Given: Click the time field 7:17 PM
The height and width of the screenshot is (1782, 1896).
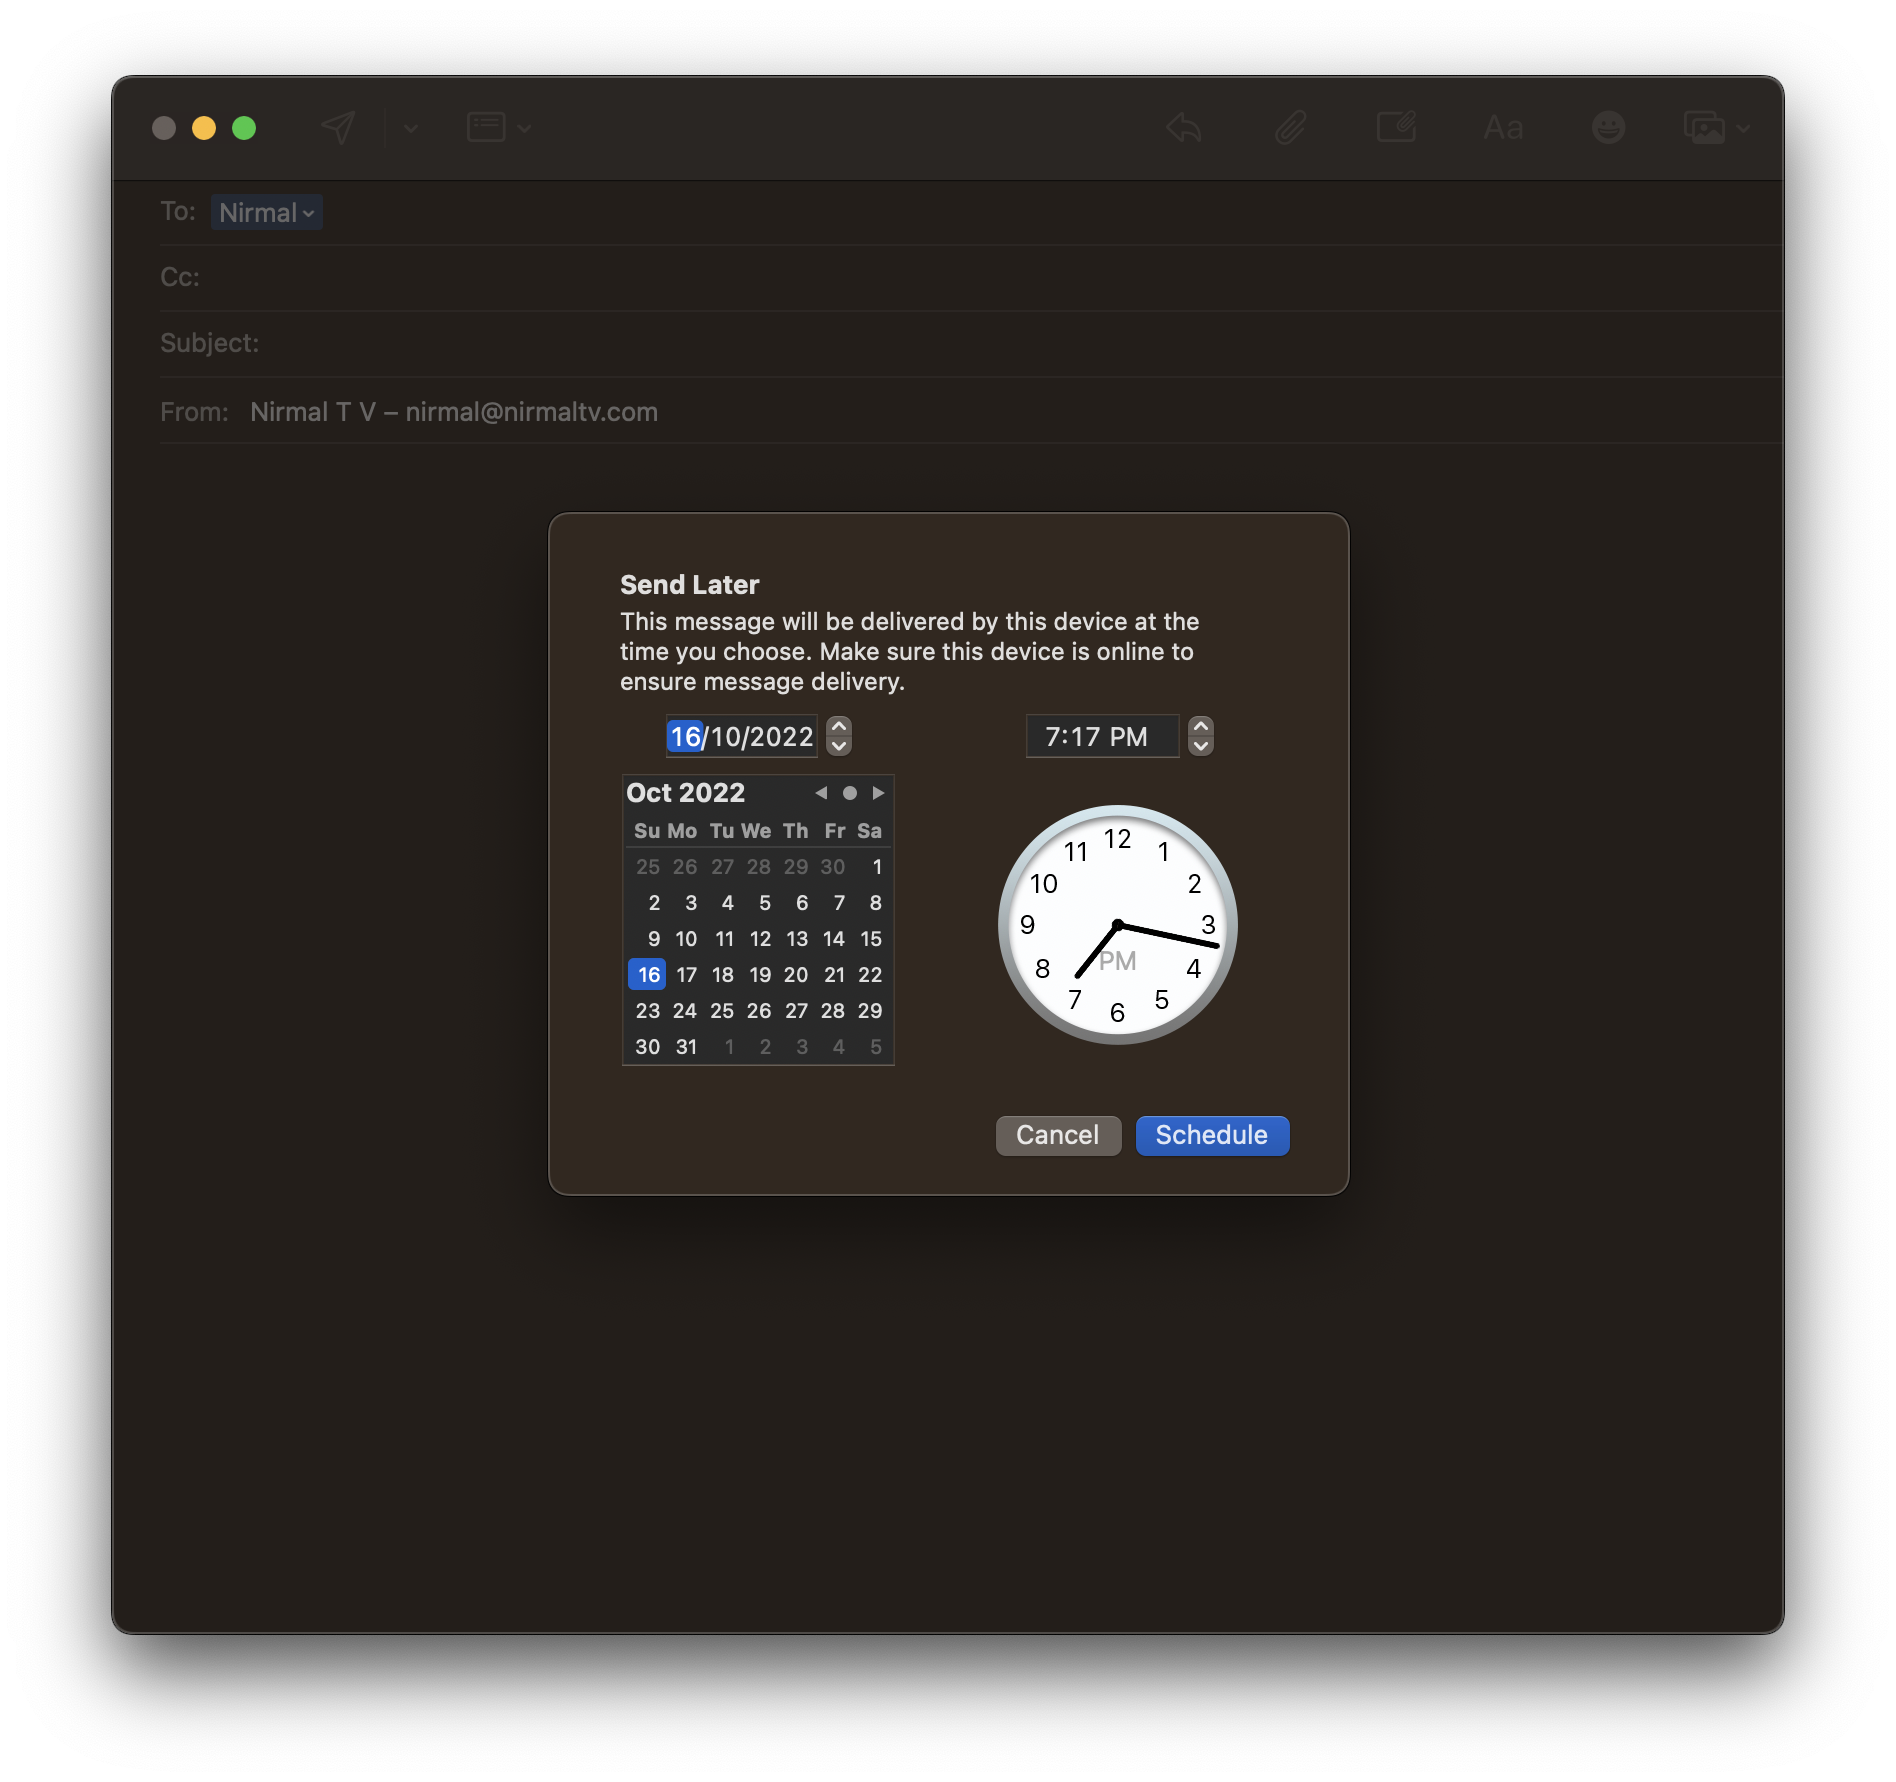Looking at the screenshot, I should 1102,736.
